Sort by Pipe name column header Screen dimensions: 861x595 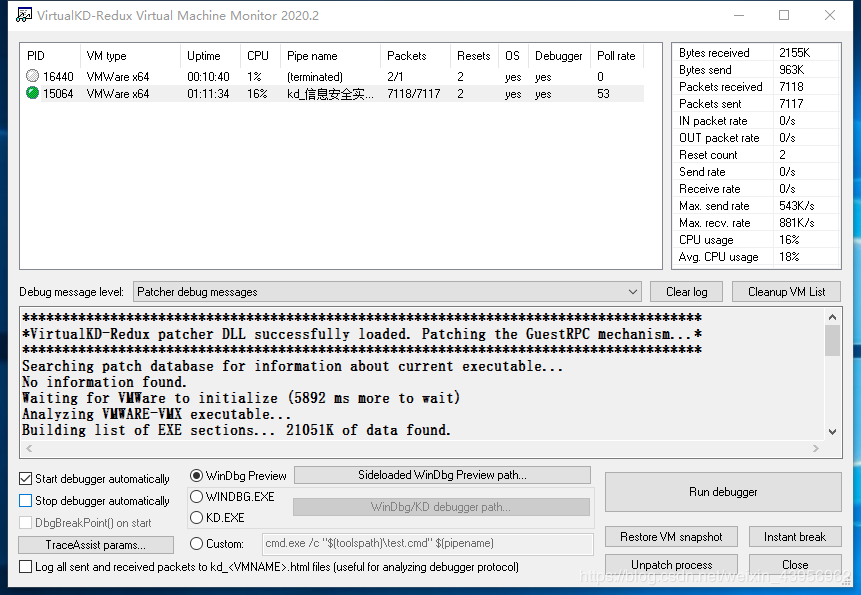point(330,56)
